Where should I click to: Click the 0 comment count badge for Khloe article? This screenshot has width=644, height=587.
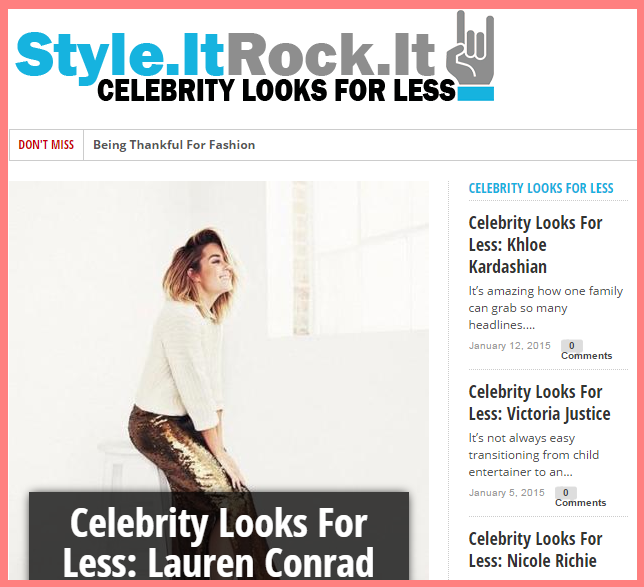coord(571,345)
